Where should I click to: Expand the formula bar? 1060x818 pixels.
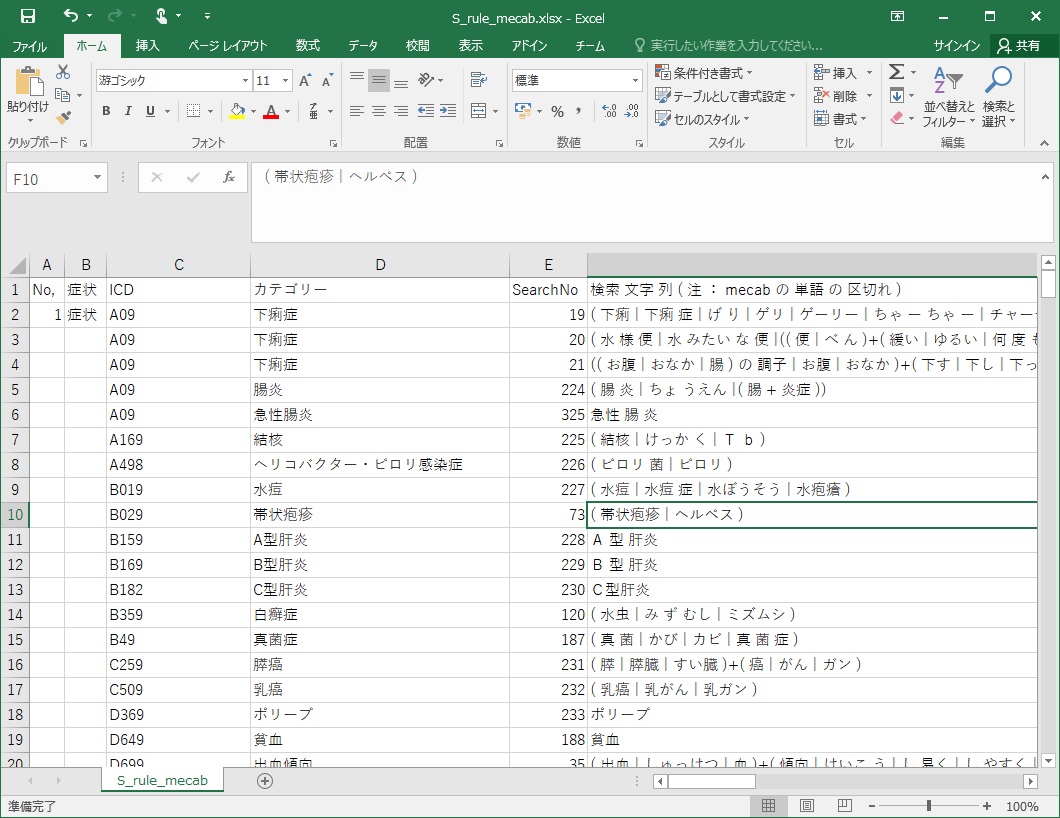pos(1045,176)
